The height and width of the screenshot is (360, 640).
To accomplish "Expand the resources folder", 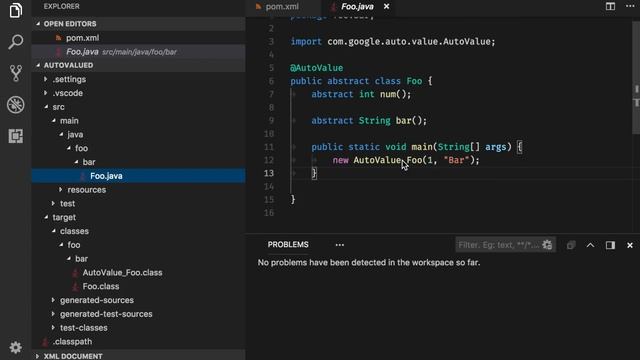I will 139,190.
